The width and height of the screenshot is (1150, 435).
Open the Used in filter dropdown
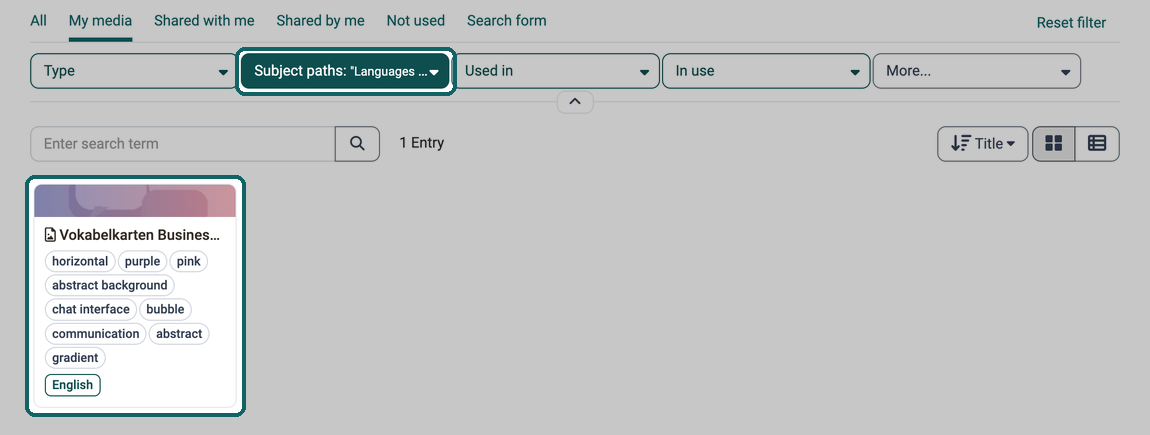pyautogui.click(x=555, y=71)
